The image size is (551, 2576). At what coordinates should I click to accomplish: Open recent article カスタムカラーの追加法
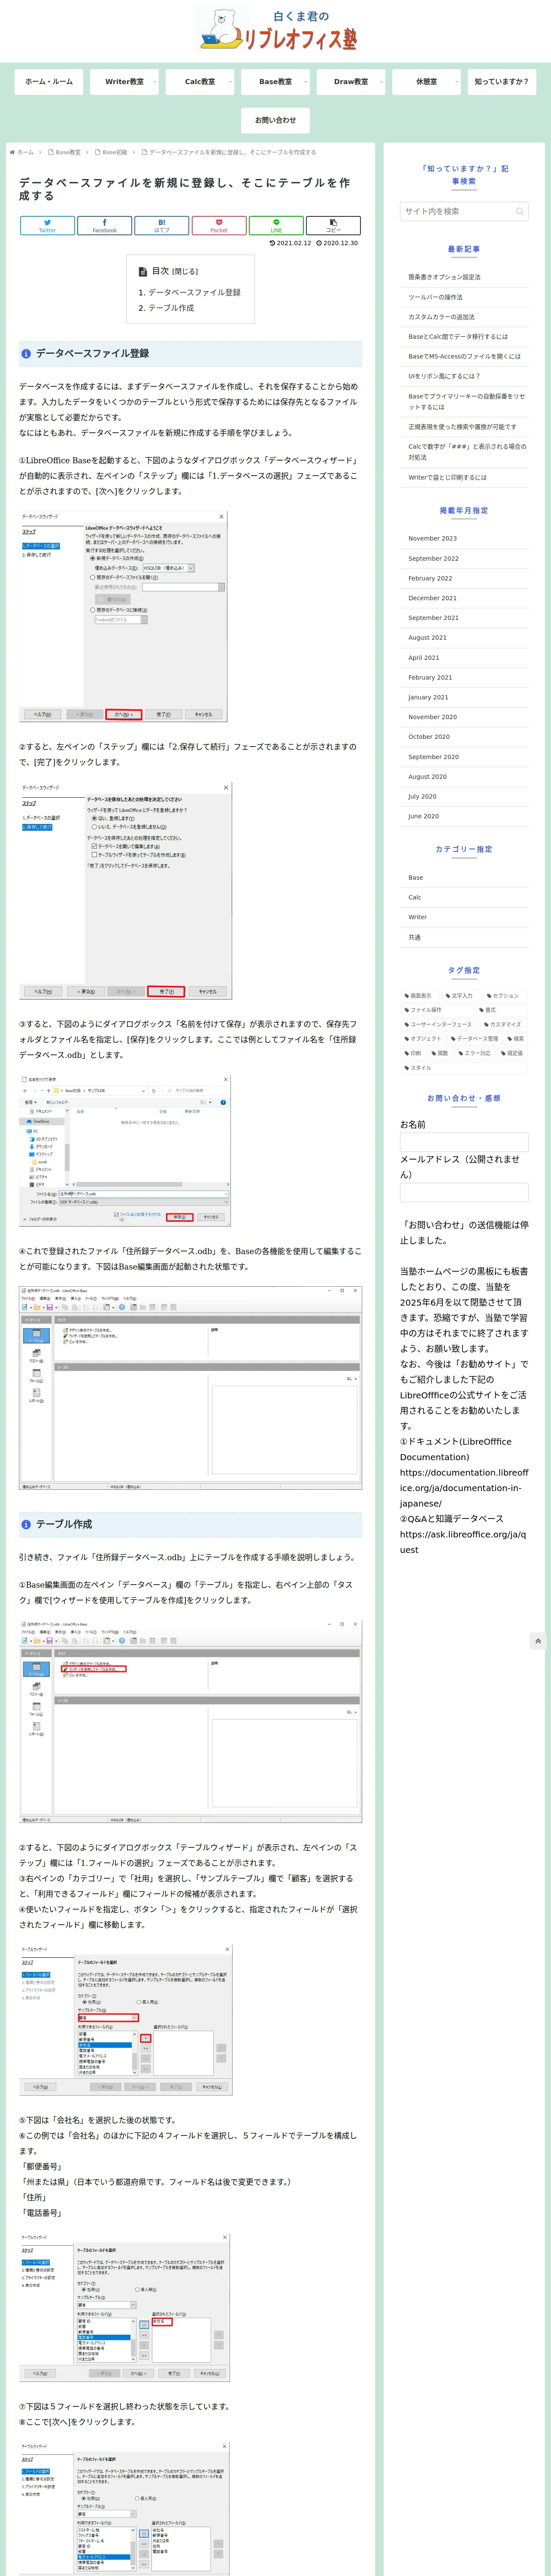pos(464,317)
